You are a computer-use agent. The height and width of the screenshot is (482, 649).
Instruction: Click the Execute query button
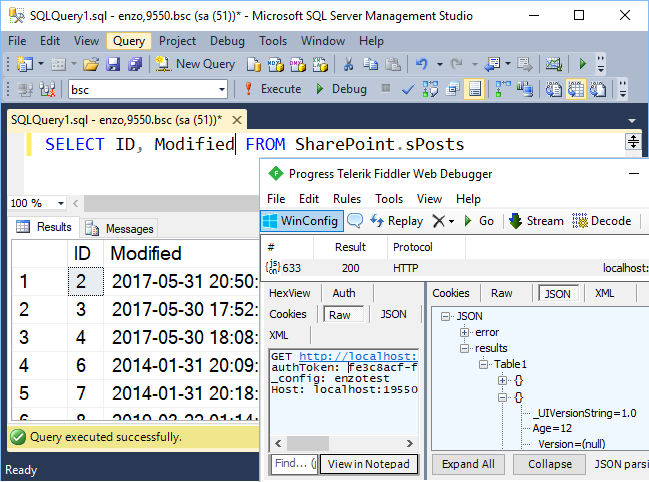click(271, 89)
